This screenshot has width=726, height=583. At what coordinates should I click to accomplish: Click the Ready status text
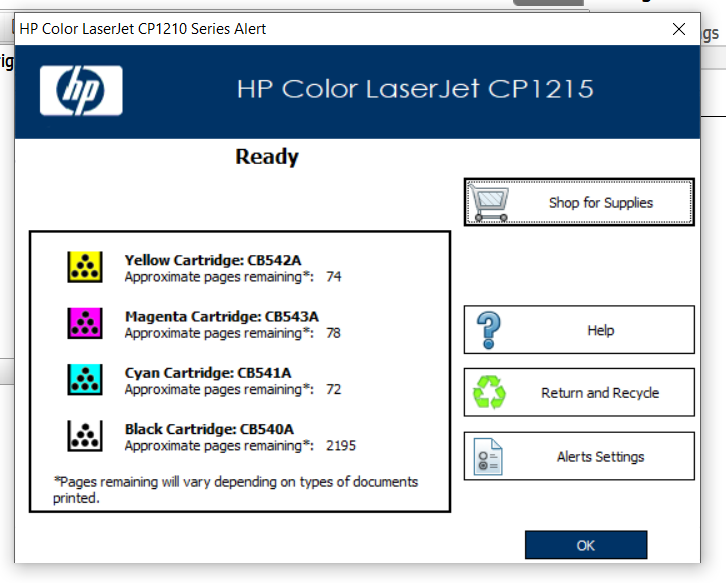click(267, 157)
